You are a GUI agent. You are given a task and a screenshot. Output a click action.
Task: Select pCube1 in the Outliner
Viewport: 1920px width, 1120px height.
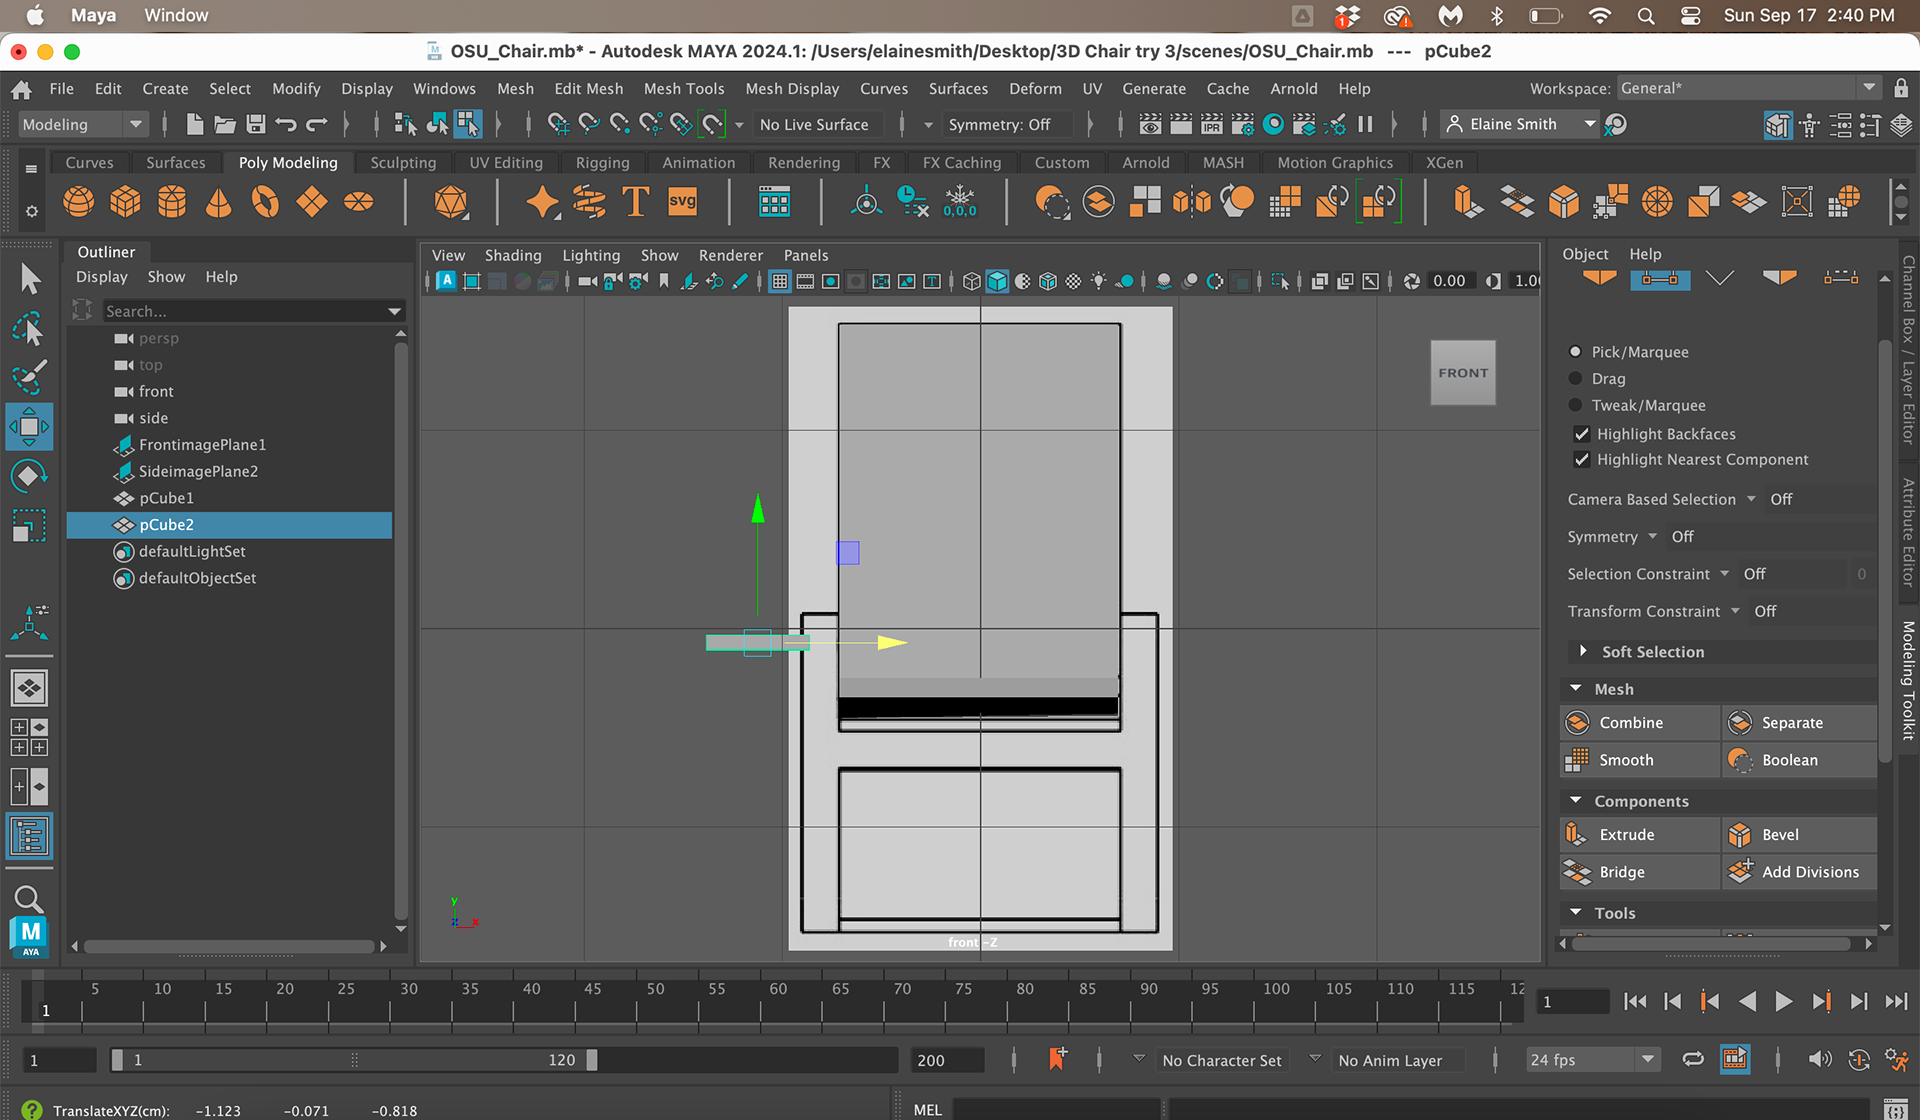(166, 498)
